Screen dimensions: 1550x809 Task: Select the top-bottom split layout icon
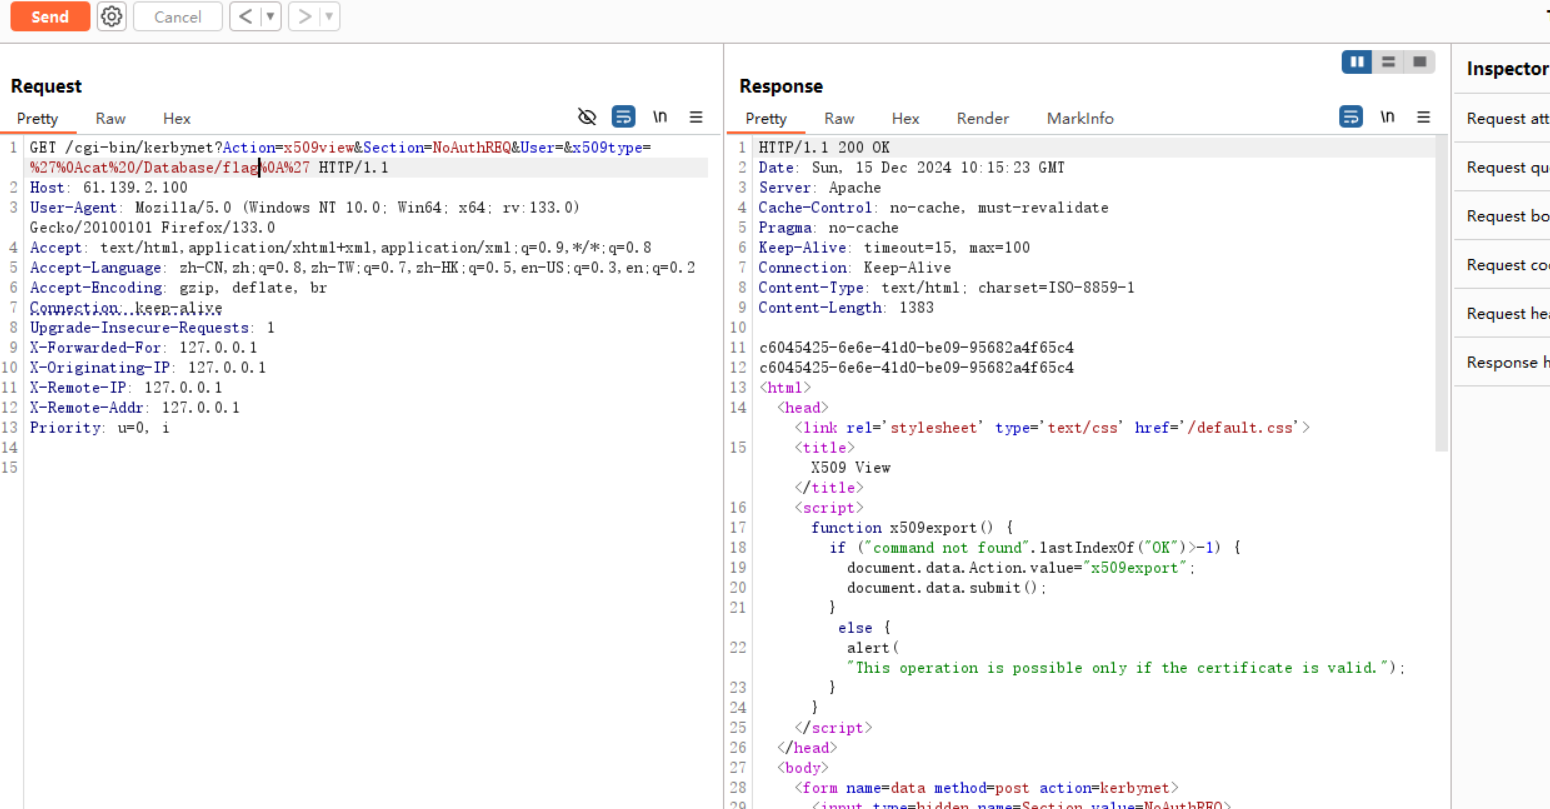[1388, 62]
